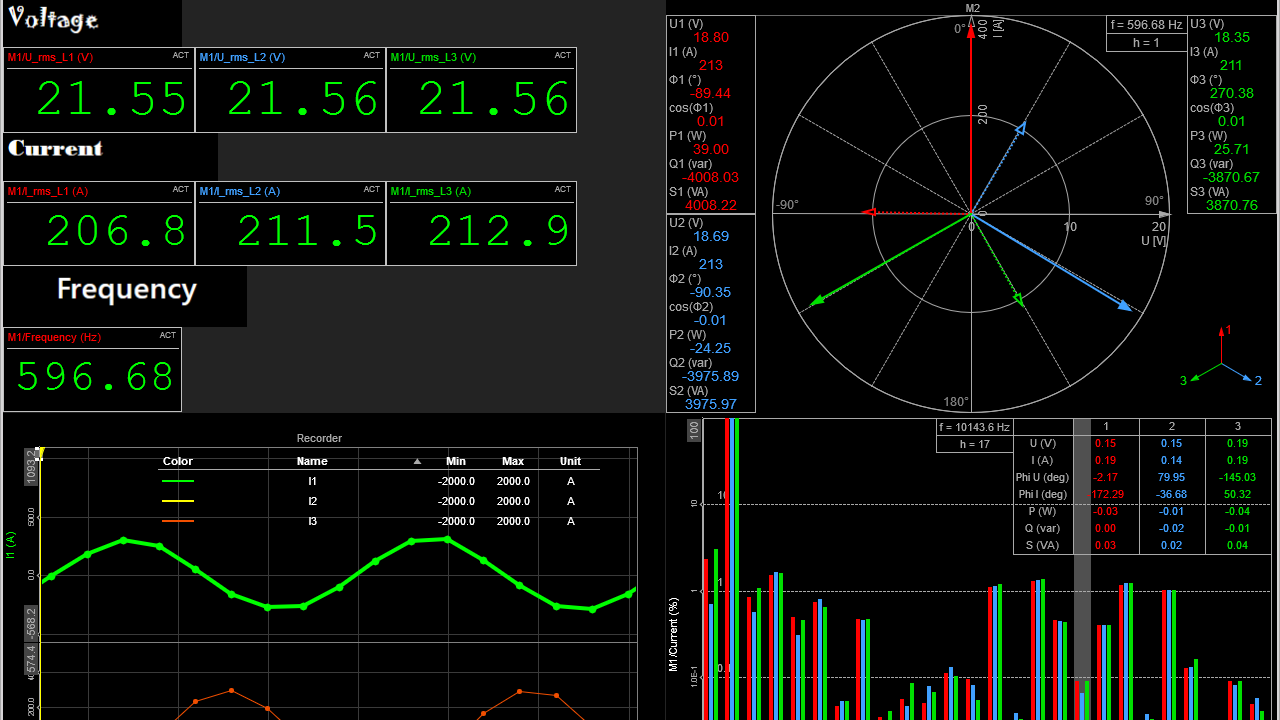
Task: Click the highlighted h=17 harmonic column in the FFT
Action: point(1082,568)
